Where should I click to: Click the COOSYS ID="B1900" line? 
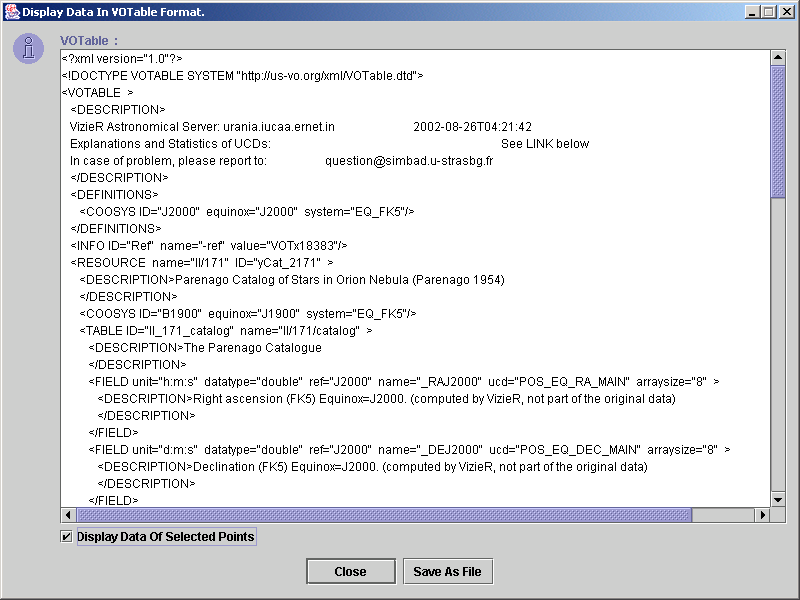click(248, 314)
